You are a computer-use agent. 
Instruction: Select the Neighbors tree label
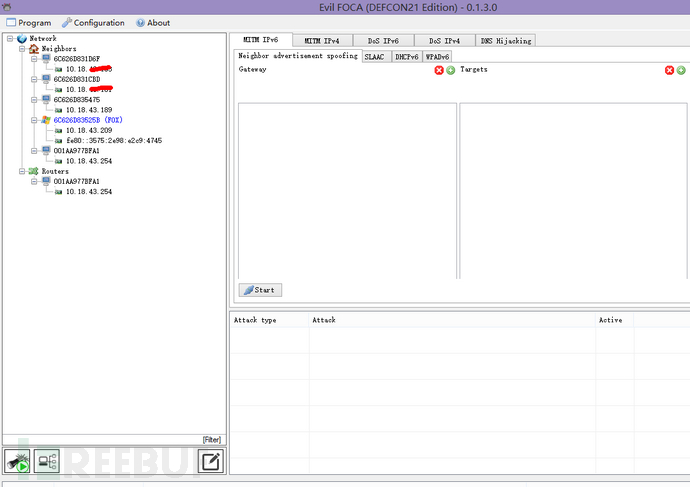[x=59, y=49]
